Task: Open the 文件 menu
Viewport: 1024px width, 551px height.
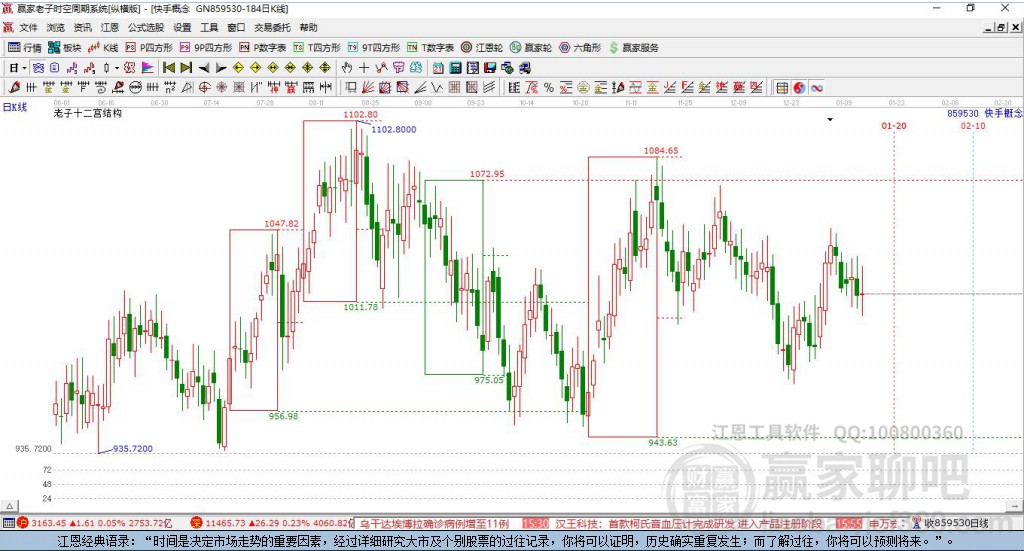Action: coord(28,27)
